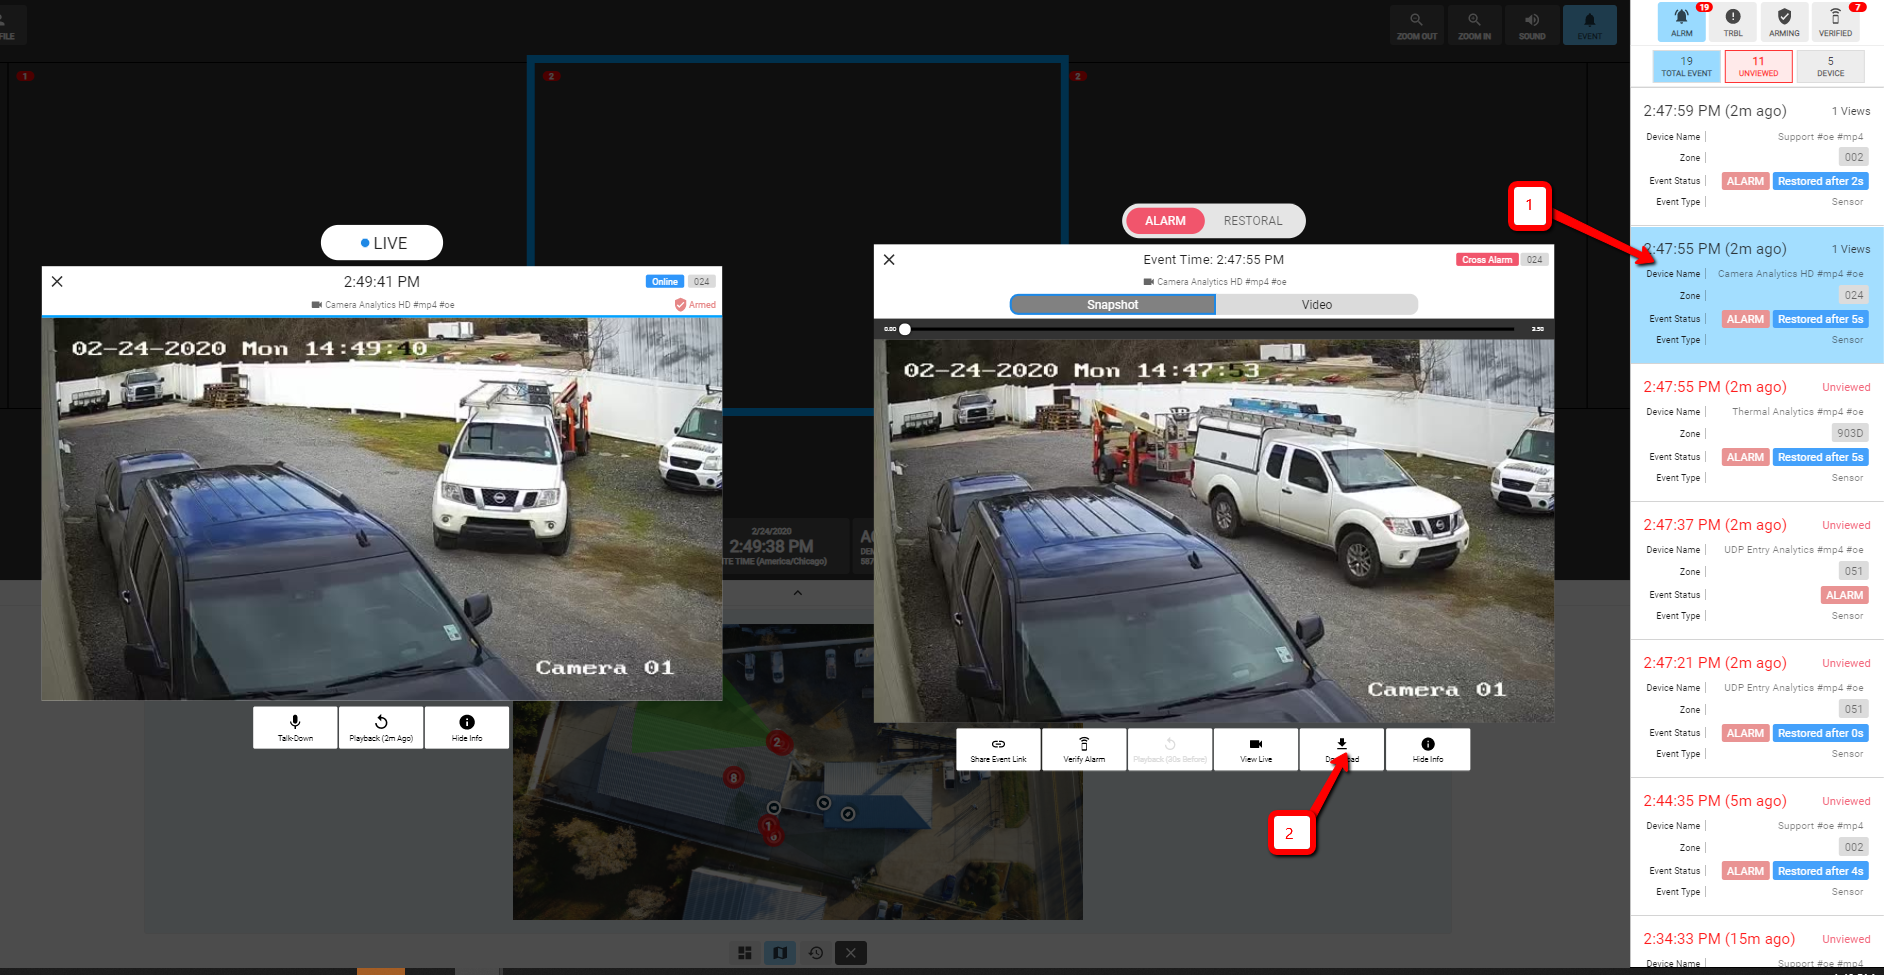Click the grid layout icon in bottom bar
1884x975 pixels.
click(745, 953)
